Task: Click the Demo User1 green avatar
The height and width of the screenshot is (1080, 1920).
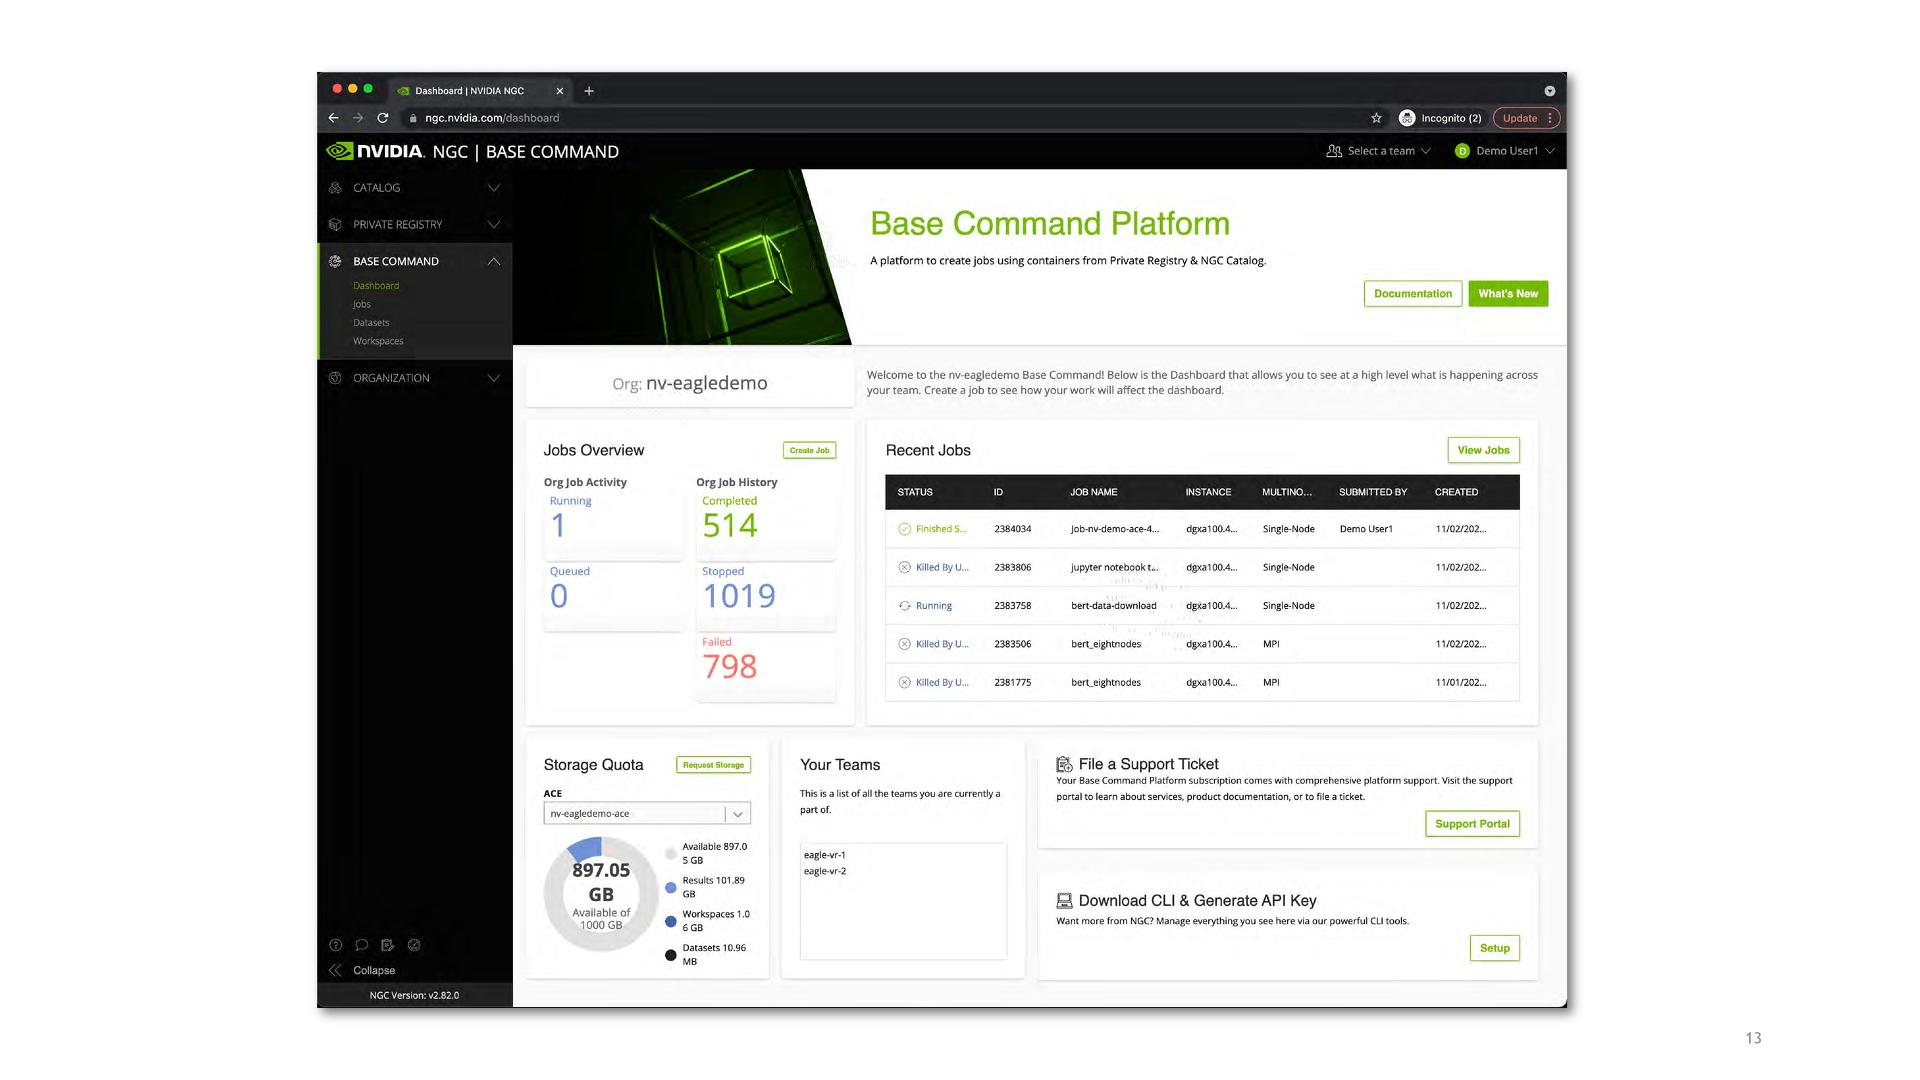Action: click(x=1462, y=151)
